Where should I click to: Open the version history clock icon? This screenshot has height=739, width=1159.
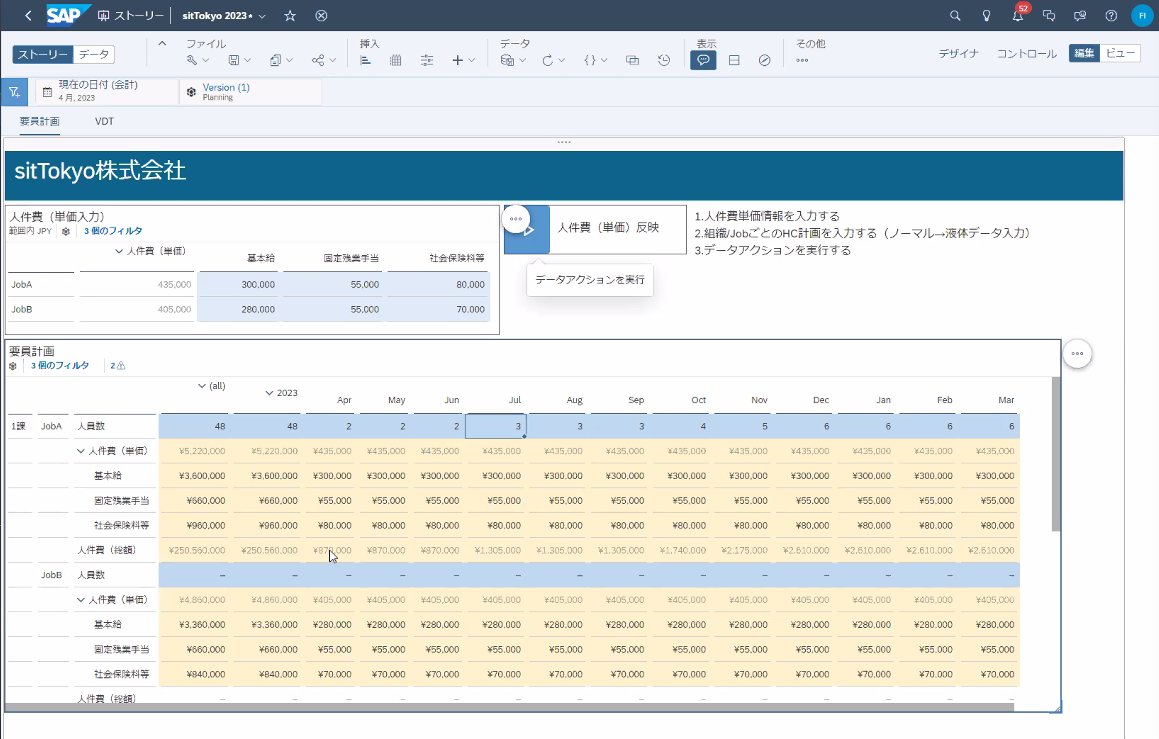click(664, 61)
